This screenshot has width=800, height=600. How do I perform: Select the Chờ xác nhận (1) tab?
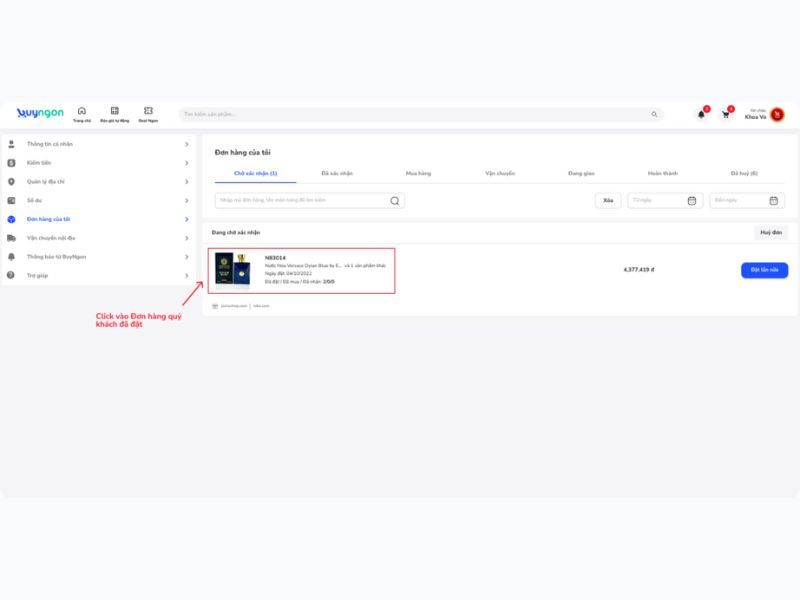click(x=256, y=173)
